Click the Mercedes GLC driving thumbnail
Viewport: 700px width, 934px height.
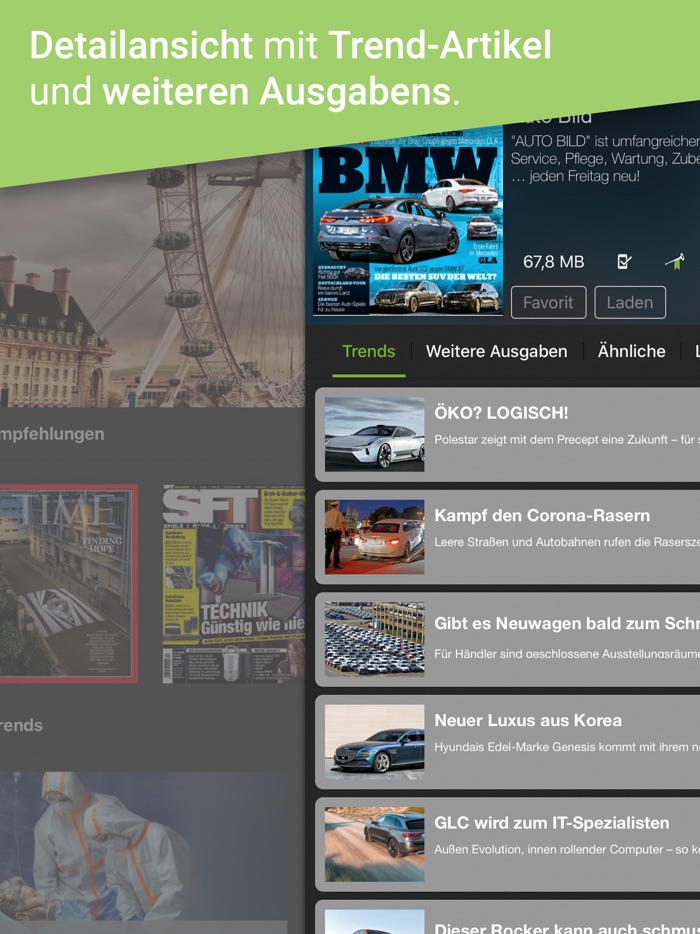point(375,844)
